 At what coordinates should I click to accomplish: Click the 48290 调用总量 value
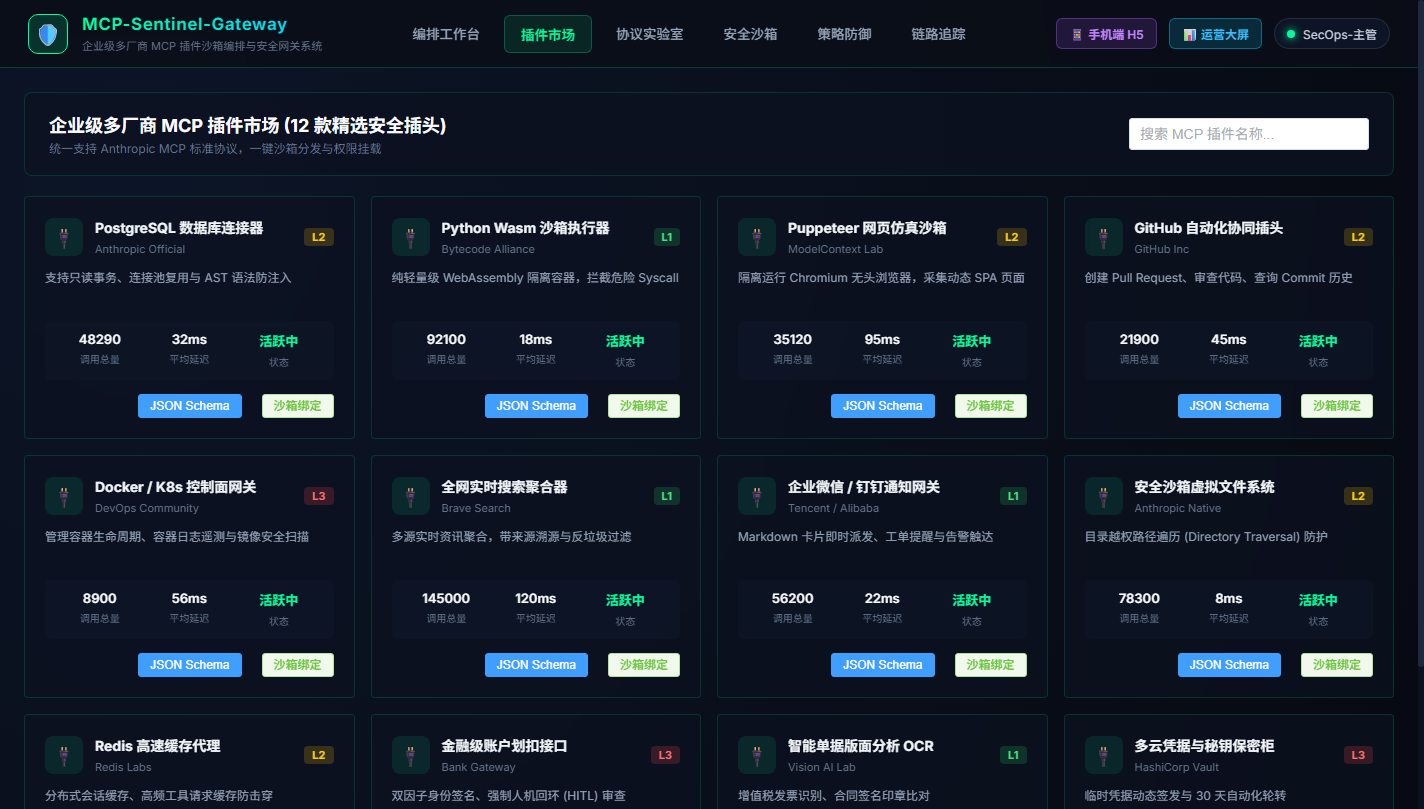100,340
